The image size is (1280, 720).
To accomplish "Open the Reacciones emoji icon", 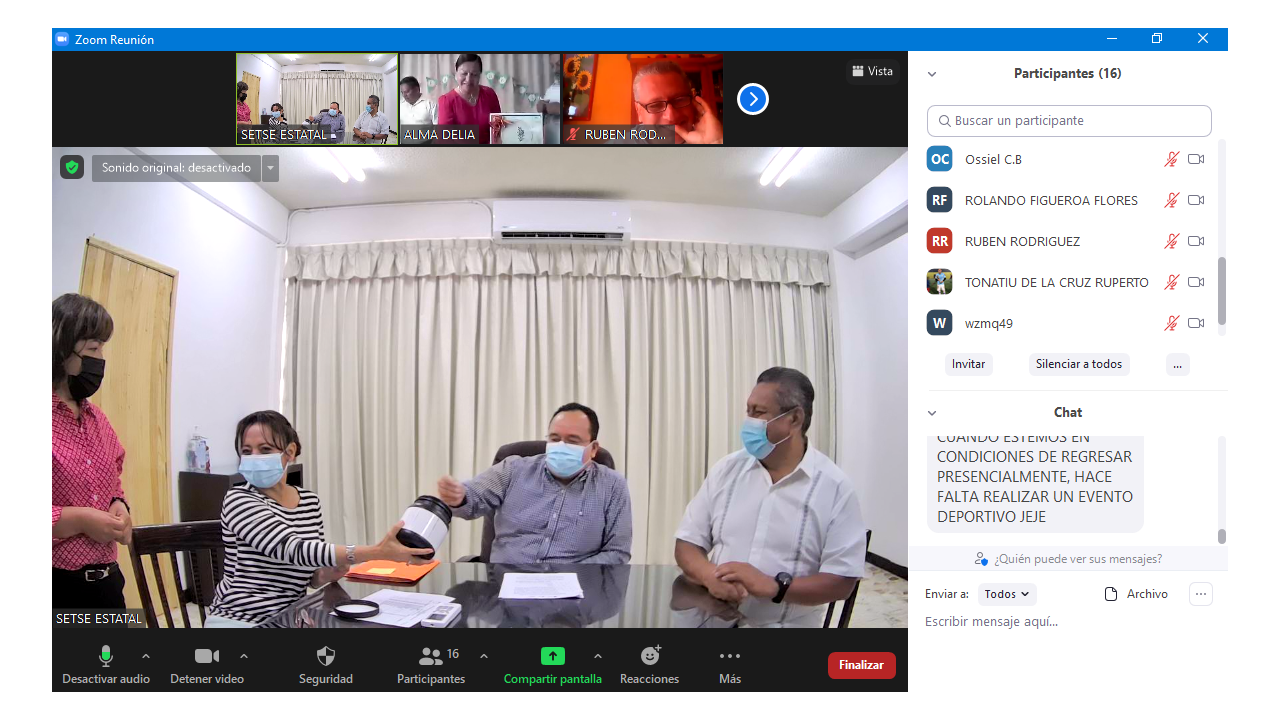I will (x=650, y=656).
